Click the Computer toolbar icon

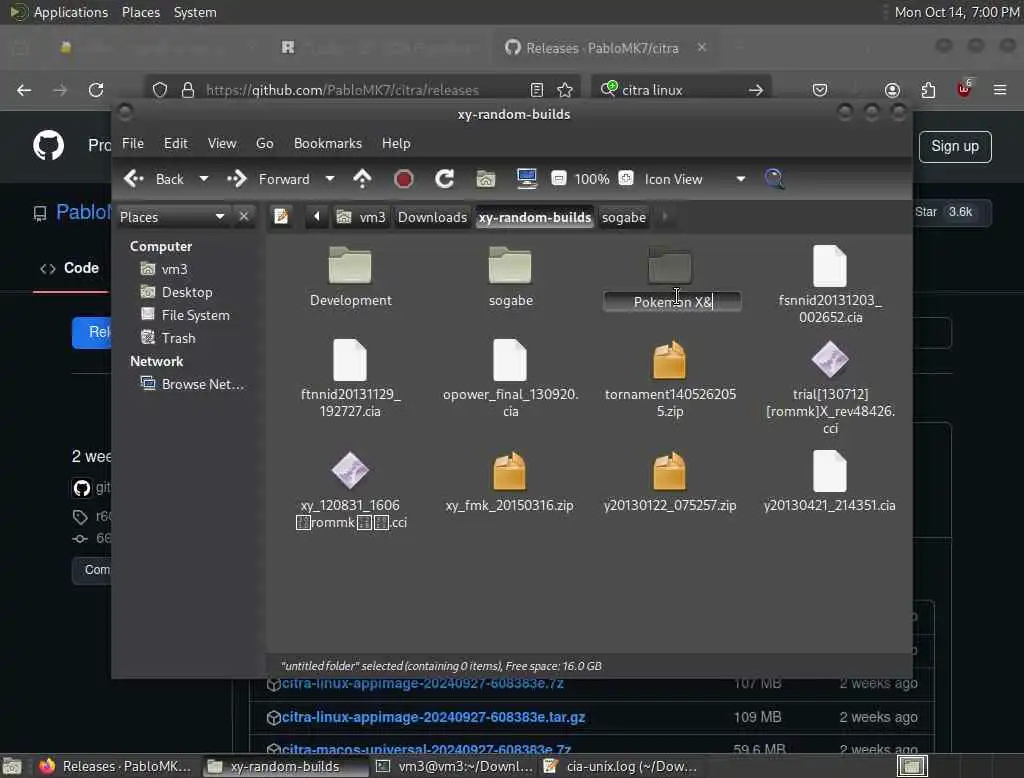(x=526, y=178)
